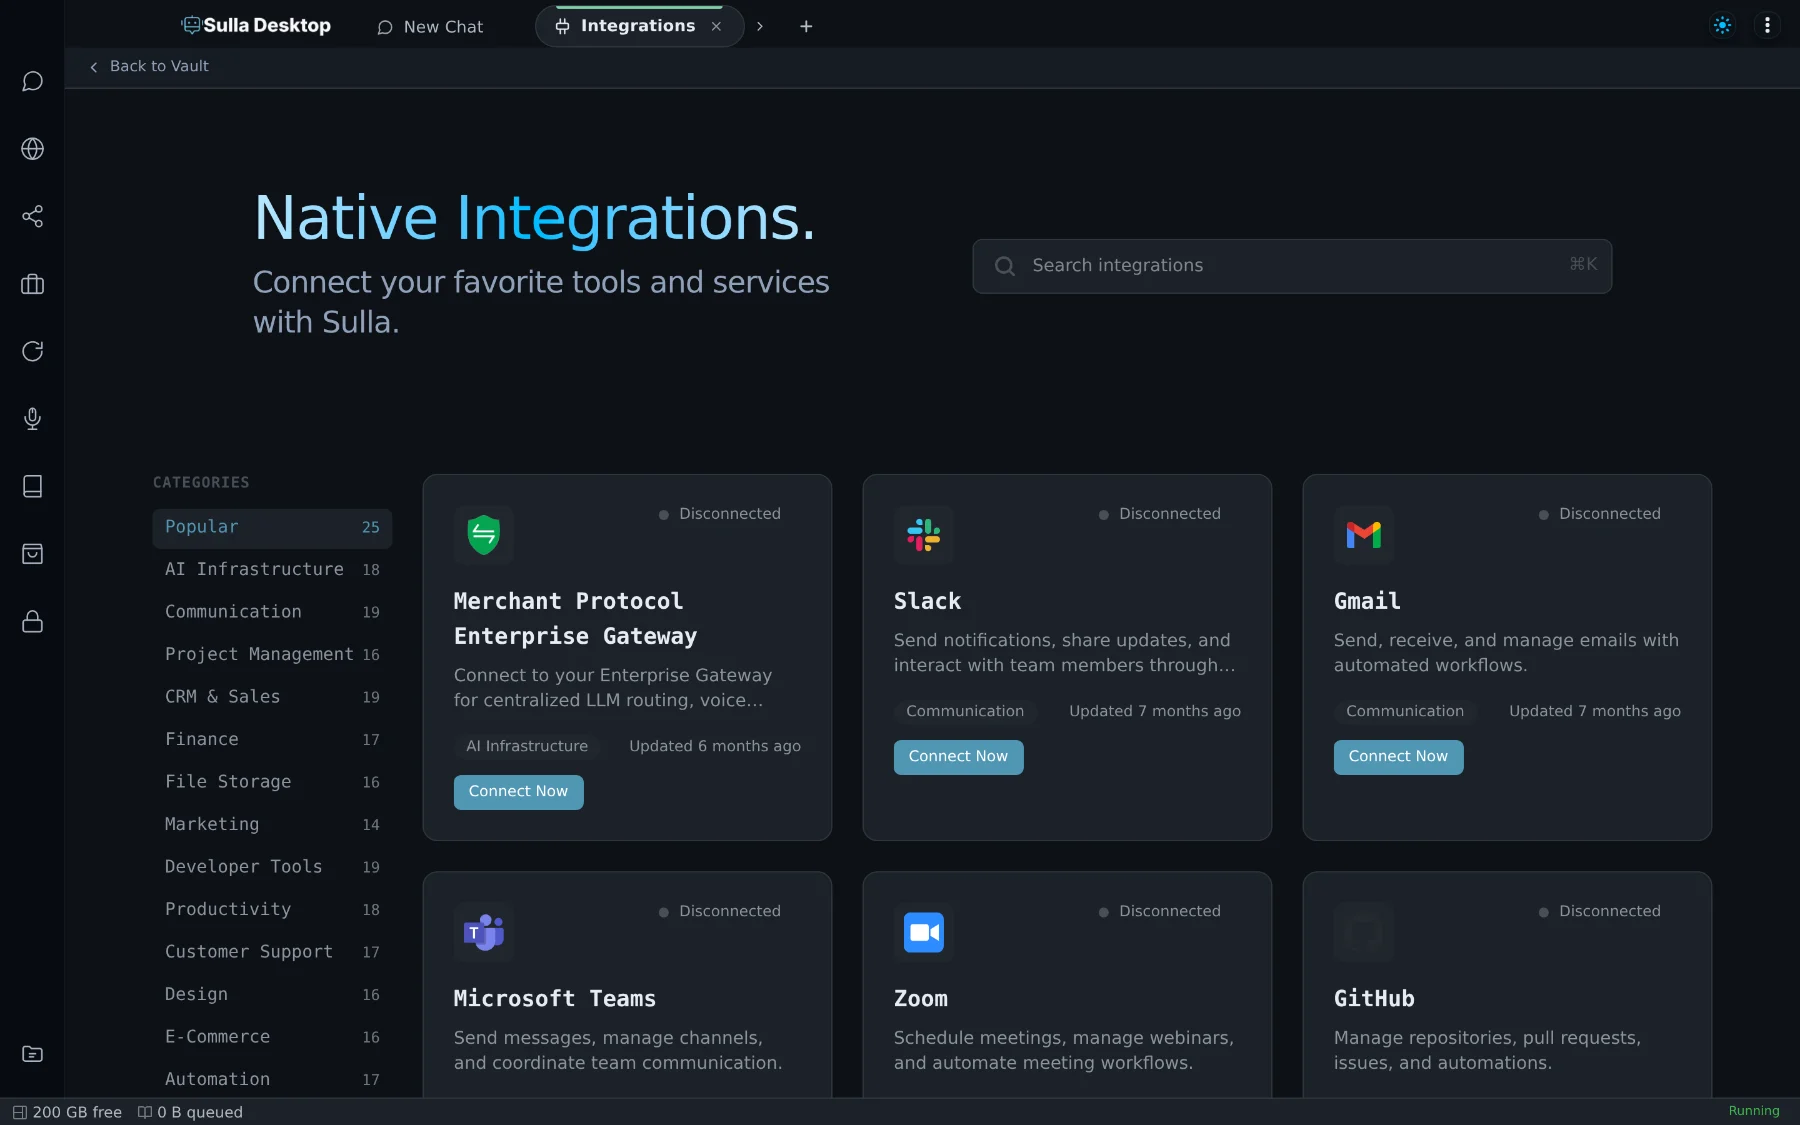1800x1125 pixels.
Task: Click the 200 GB free status item
Action: pos(67,1112)
